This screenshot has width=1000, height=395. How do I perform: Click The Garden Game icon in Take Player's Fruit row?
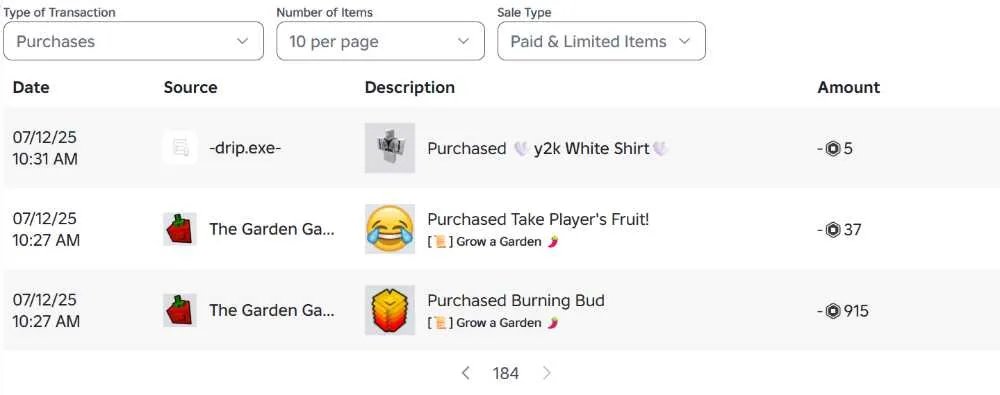tap(180, 229)
